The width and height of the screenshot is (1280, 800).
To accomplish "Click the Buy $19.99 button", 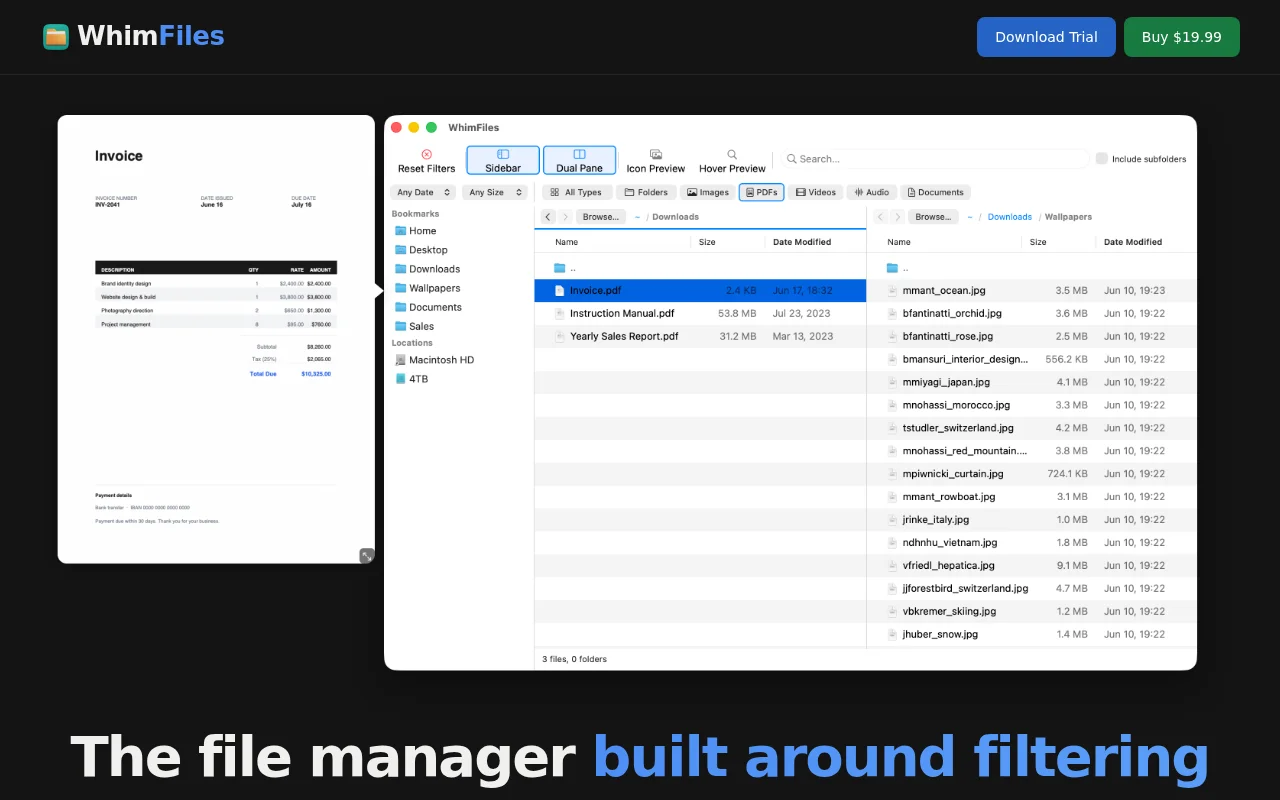I will (1182, 37).
